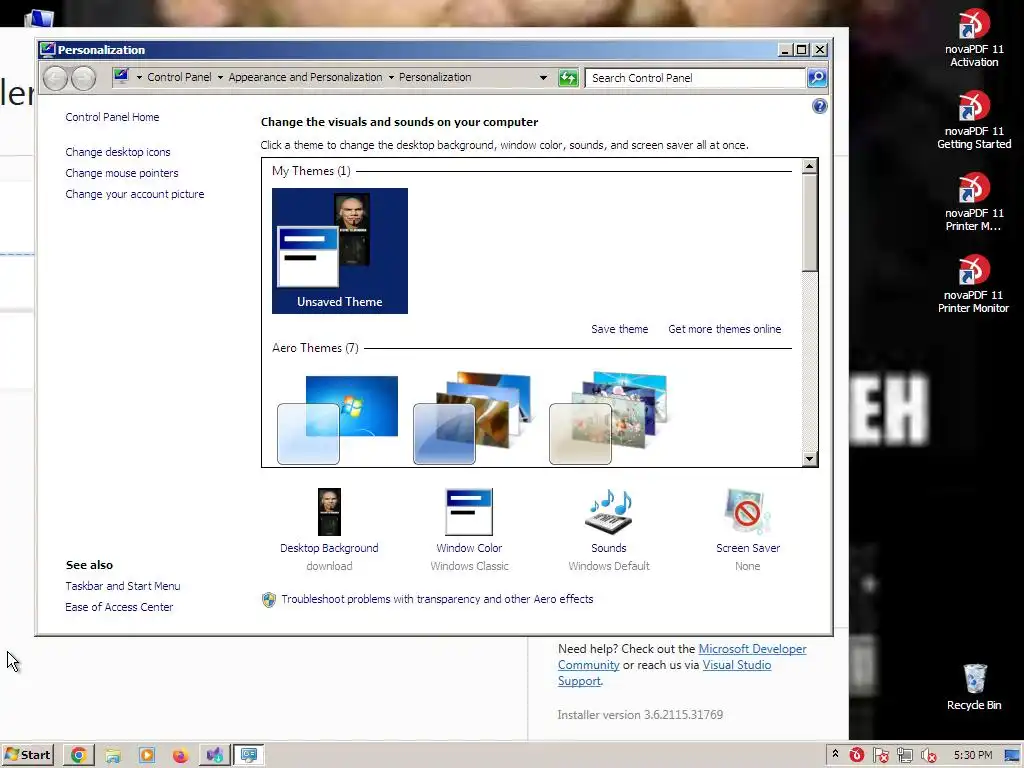
Task: Click the help question mark icon
Action: tap(820, 106)
